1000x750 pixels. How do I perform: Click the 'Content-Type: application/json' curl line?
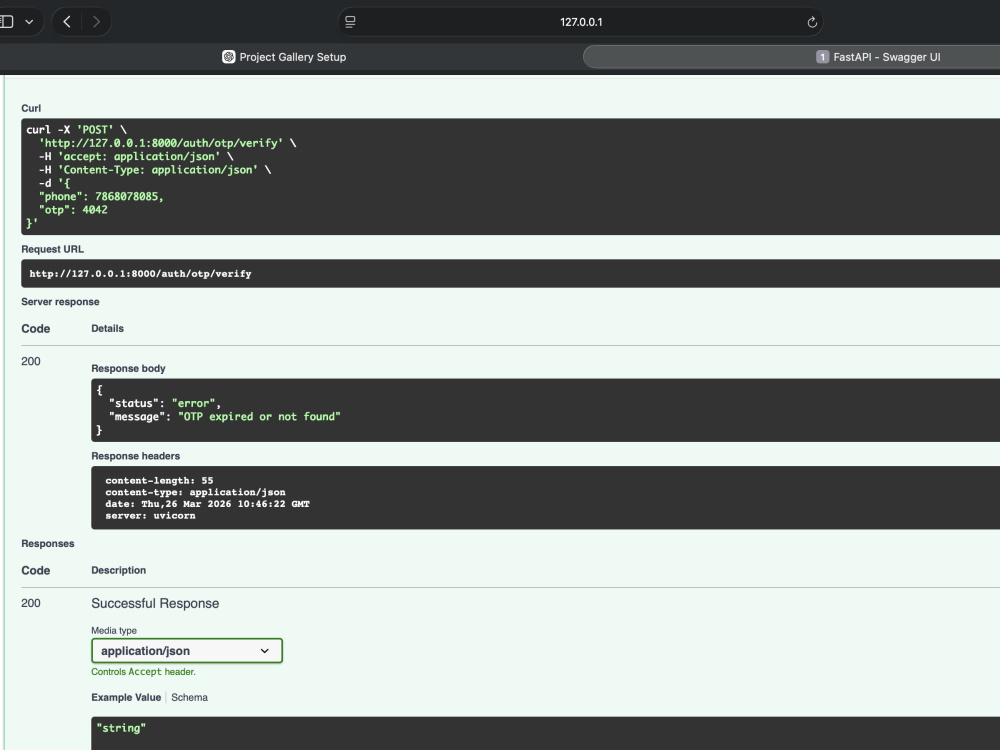(155, 170)
